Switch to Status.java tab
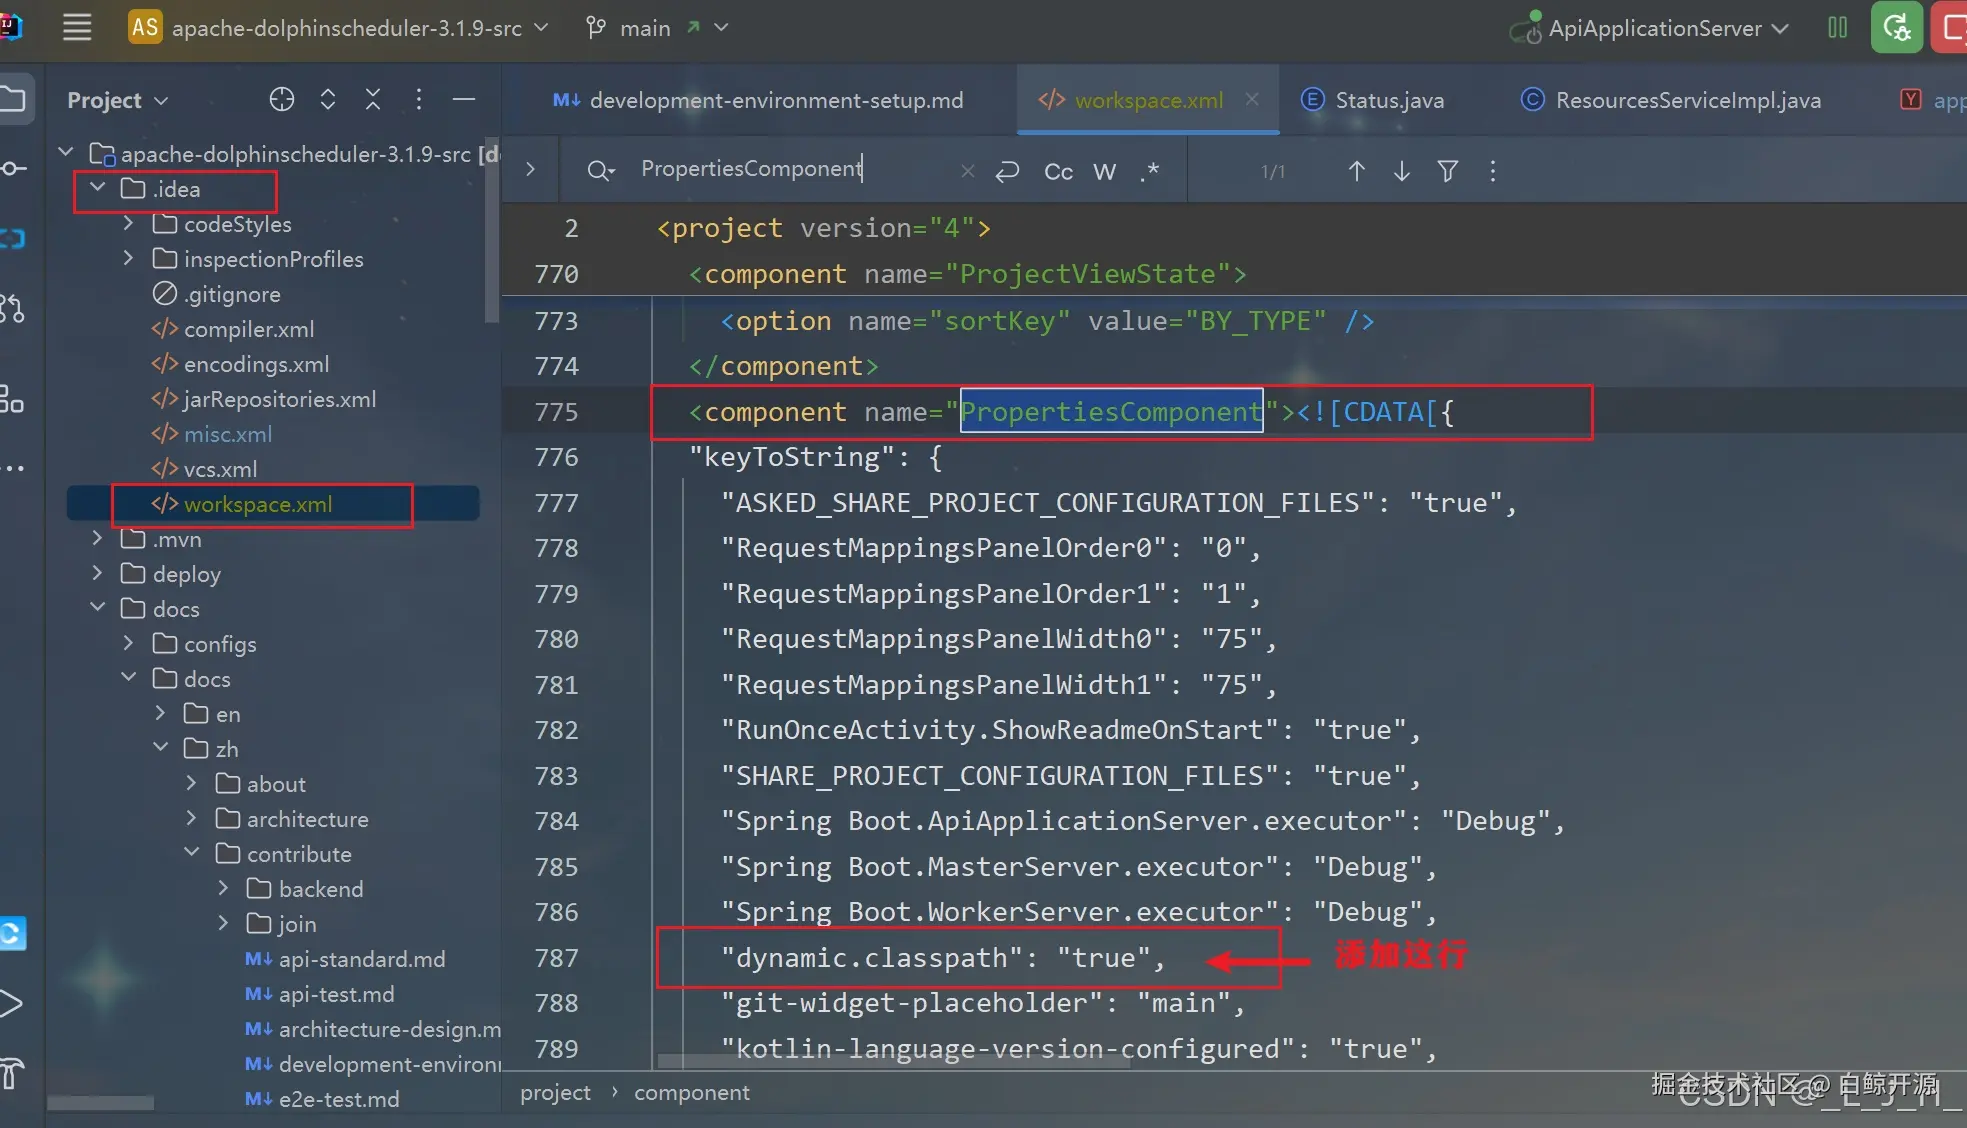 pyautogui.click(x=1388, y=100)
